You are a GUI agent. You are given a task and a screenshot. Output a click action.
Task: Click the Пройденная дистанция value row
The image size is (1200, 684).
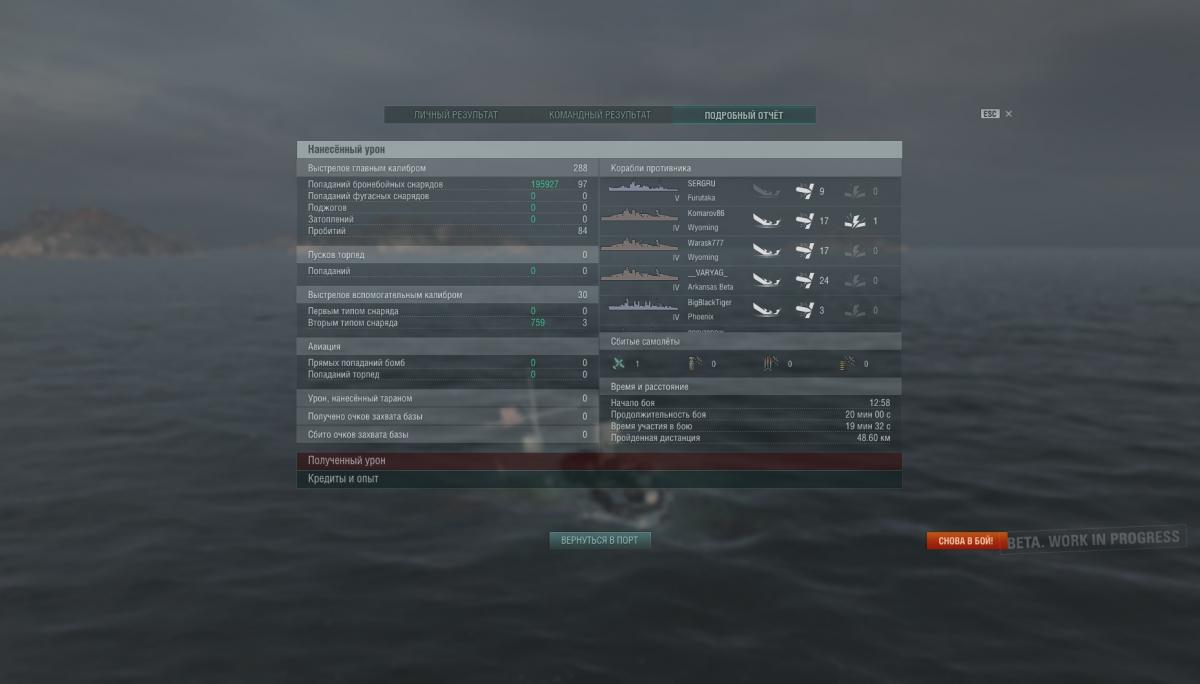(750, 438)
